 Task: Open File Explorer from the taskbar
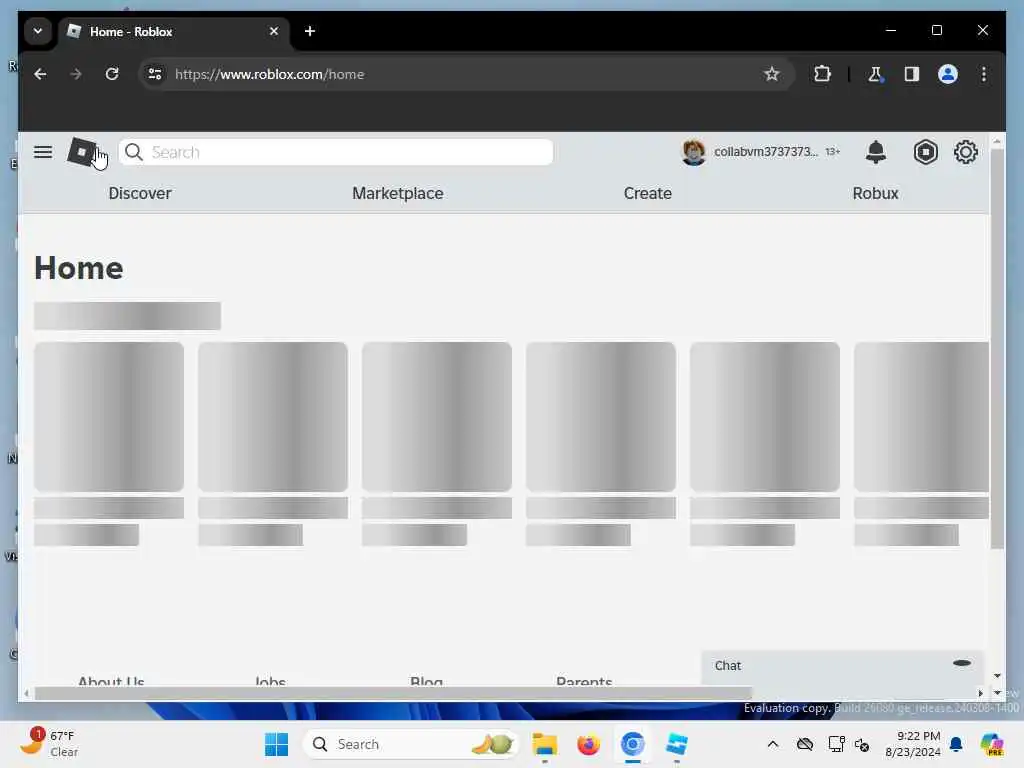click(x=545, y=744)
